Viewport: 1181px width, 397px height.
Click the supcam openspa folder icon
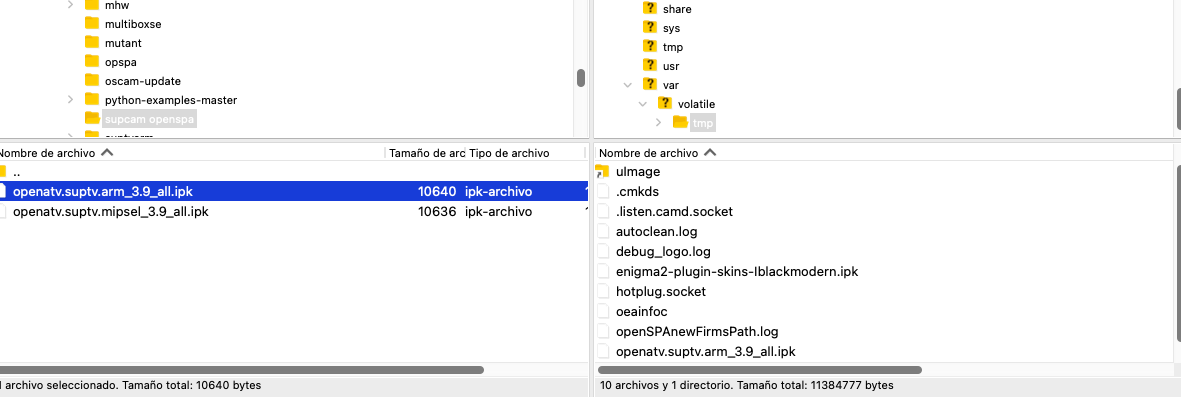click(x=92, y=118)
